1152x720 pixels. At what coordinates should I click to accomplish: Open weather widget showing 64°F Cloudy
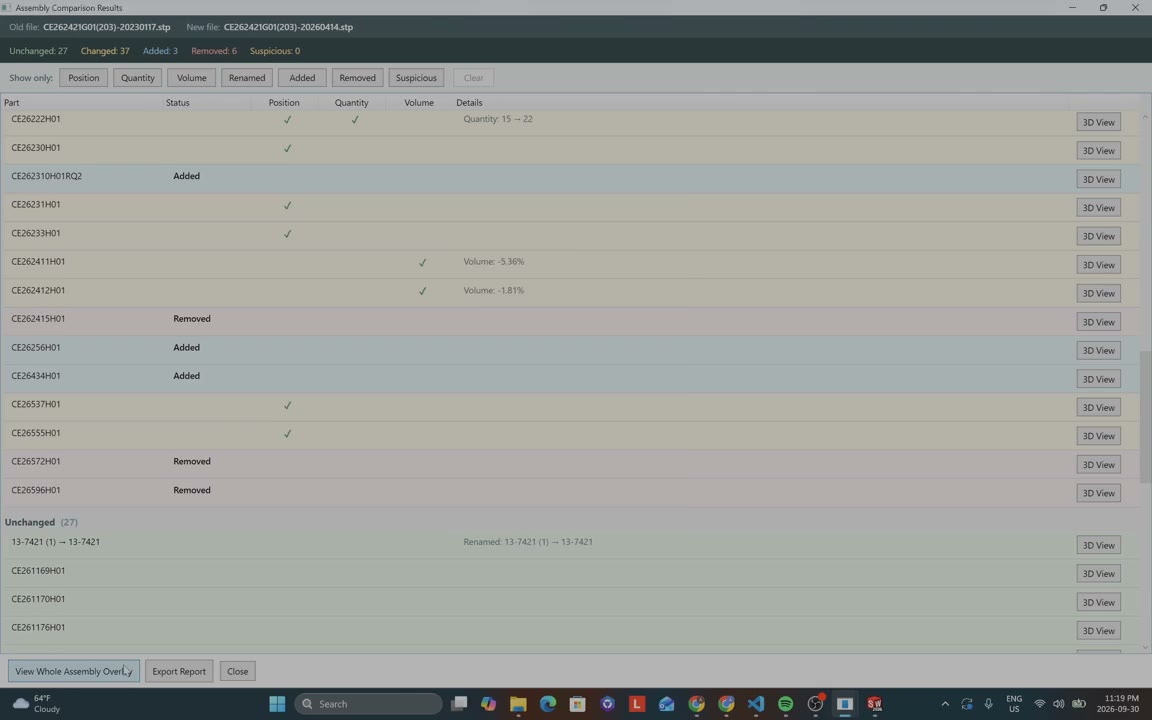click(37, 704)
